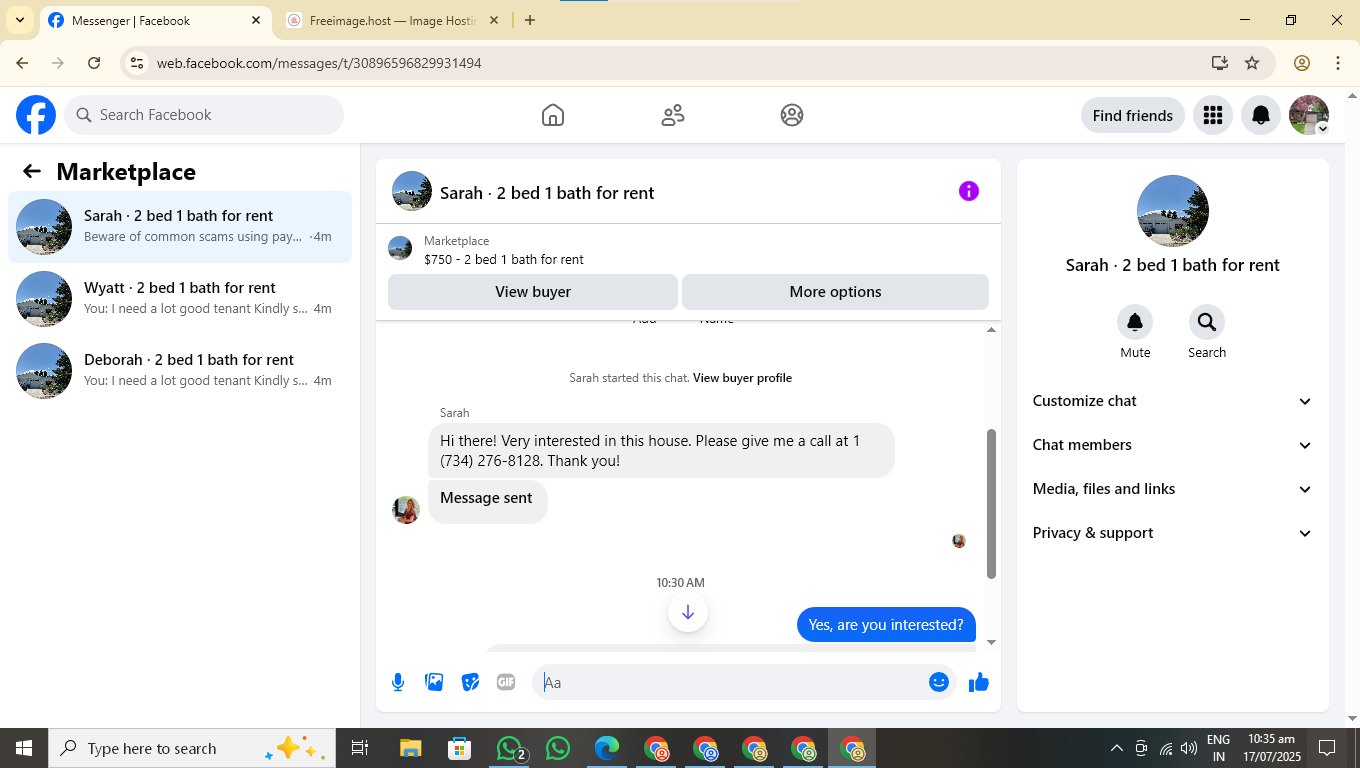Open the View buyer profile link

pyautogui.click(x=742, y=378)
